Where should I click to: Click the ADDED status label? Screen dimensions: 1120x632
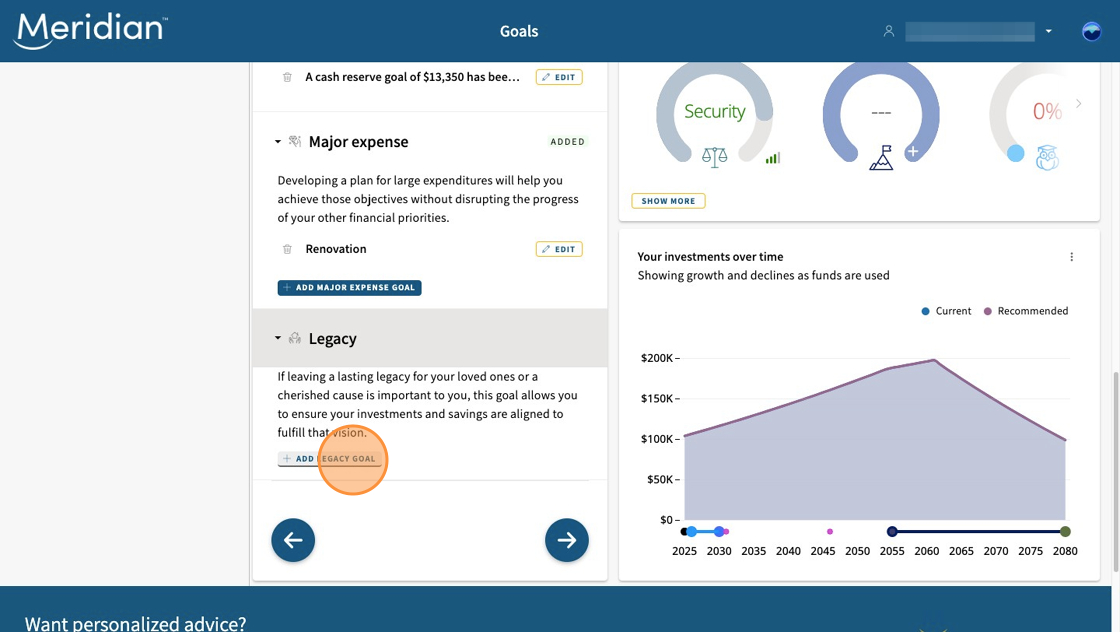click(568, 142)
